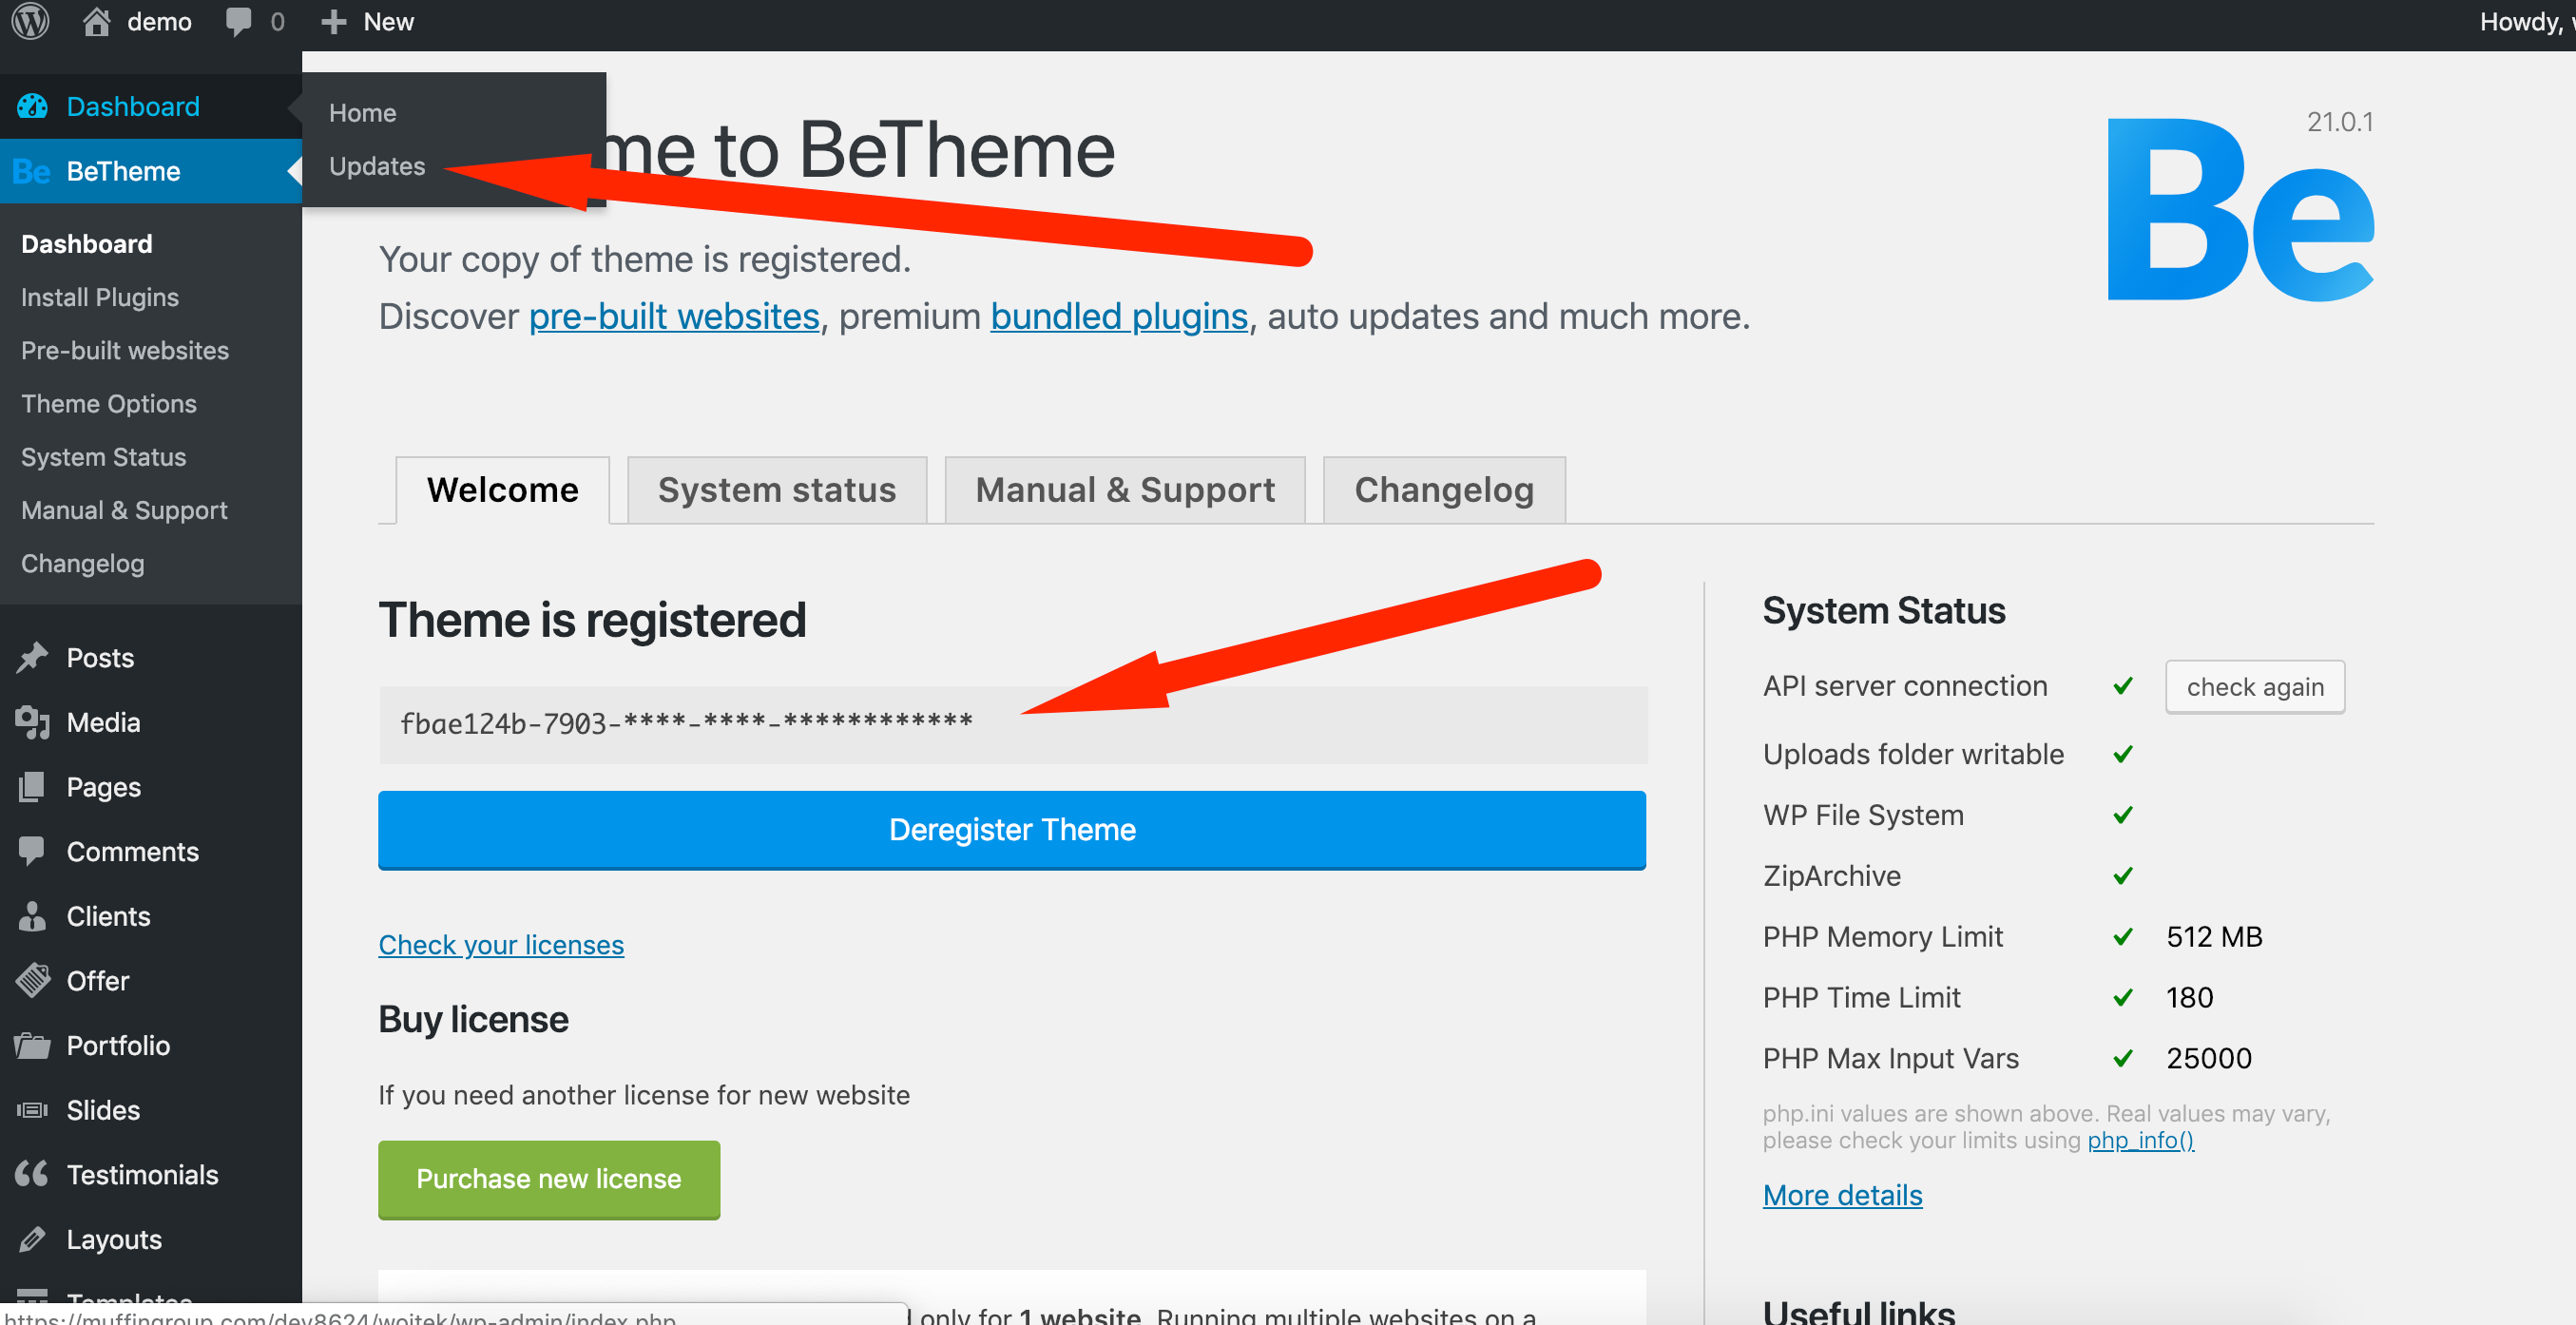Open More details link
2576x1325 pixels.
[1843, 1195]
